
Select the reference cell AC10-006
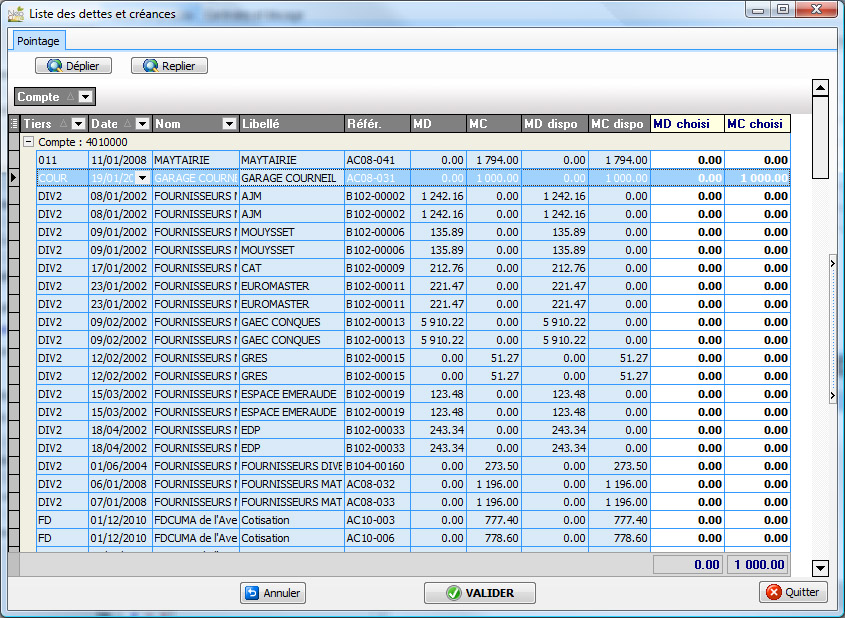377,538
